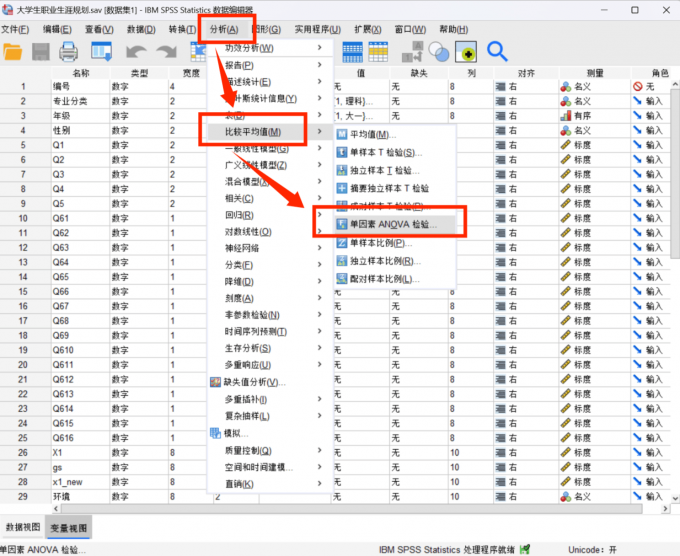Open the 转换(T) menu
The height and width of the screenshot is (556, 680).
point(182,29)
